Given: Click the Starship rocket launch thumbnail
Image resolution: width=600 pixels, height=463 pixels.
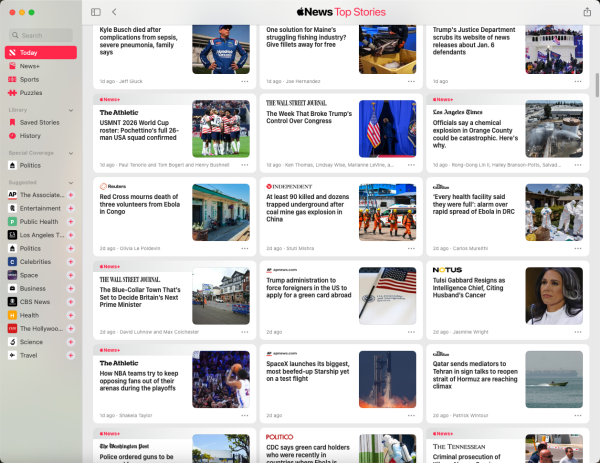Looking at the screenshot, I should coord(387,379).
